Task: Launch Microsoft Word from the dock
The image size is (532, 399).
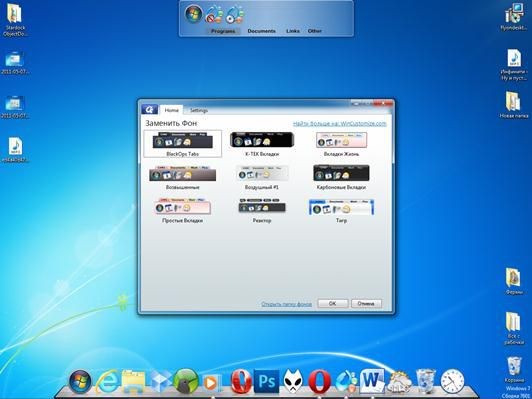Action: 372,381
